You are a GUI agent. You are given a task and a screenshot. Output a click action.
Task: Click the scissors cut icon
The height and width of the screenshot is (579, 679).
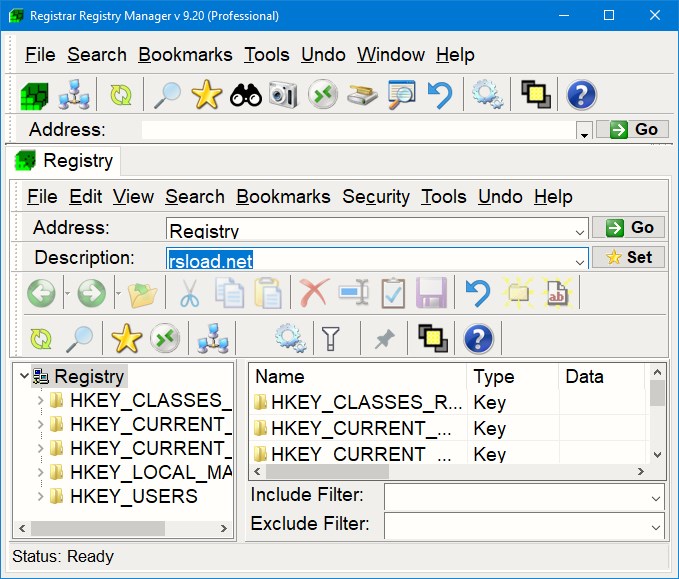point(189,293)
